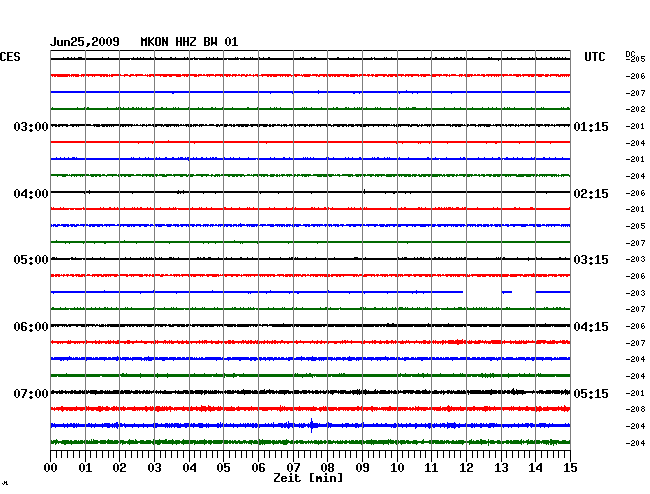650x494 pixels.
Task: Click the DC offset value -208
Action: point(635,409)
